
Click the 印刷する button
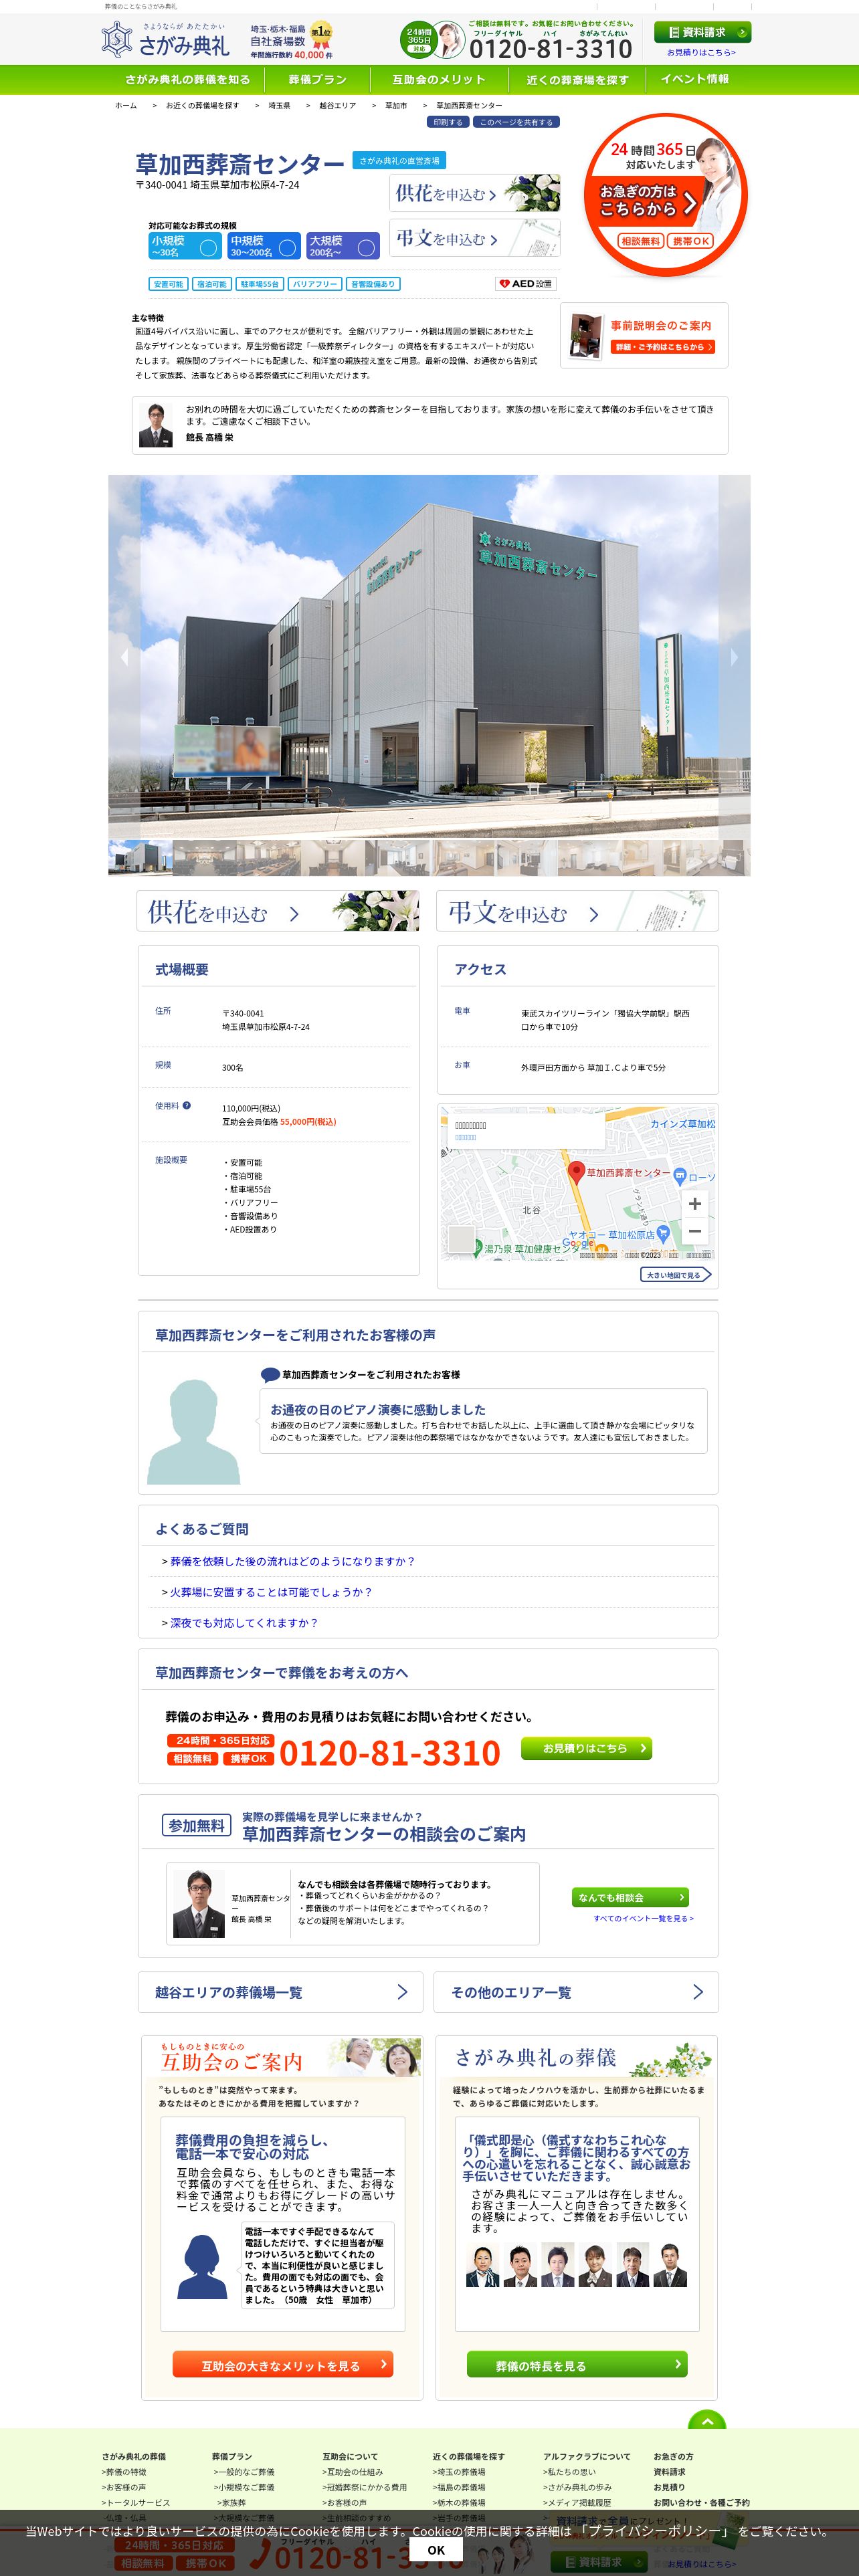pos(448,122)
